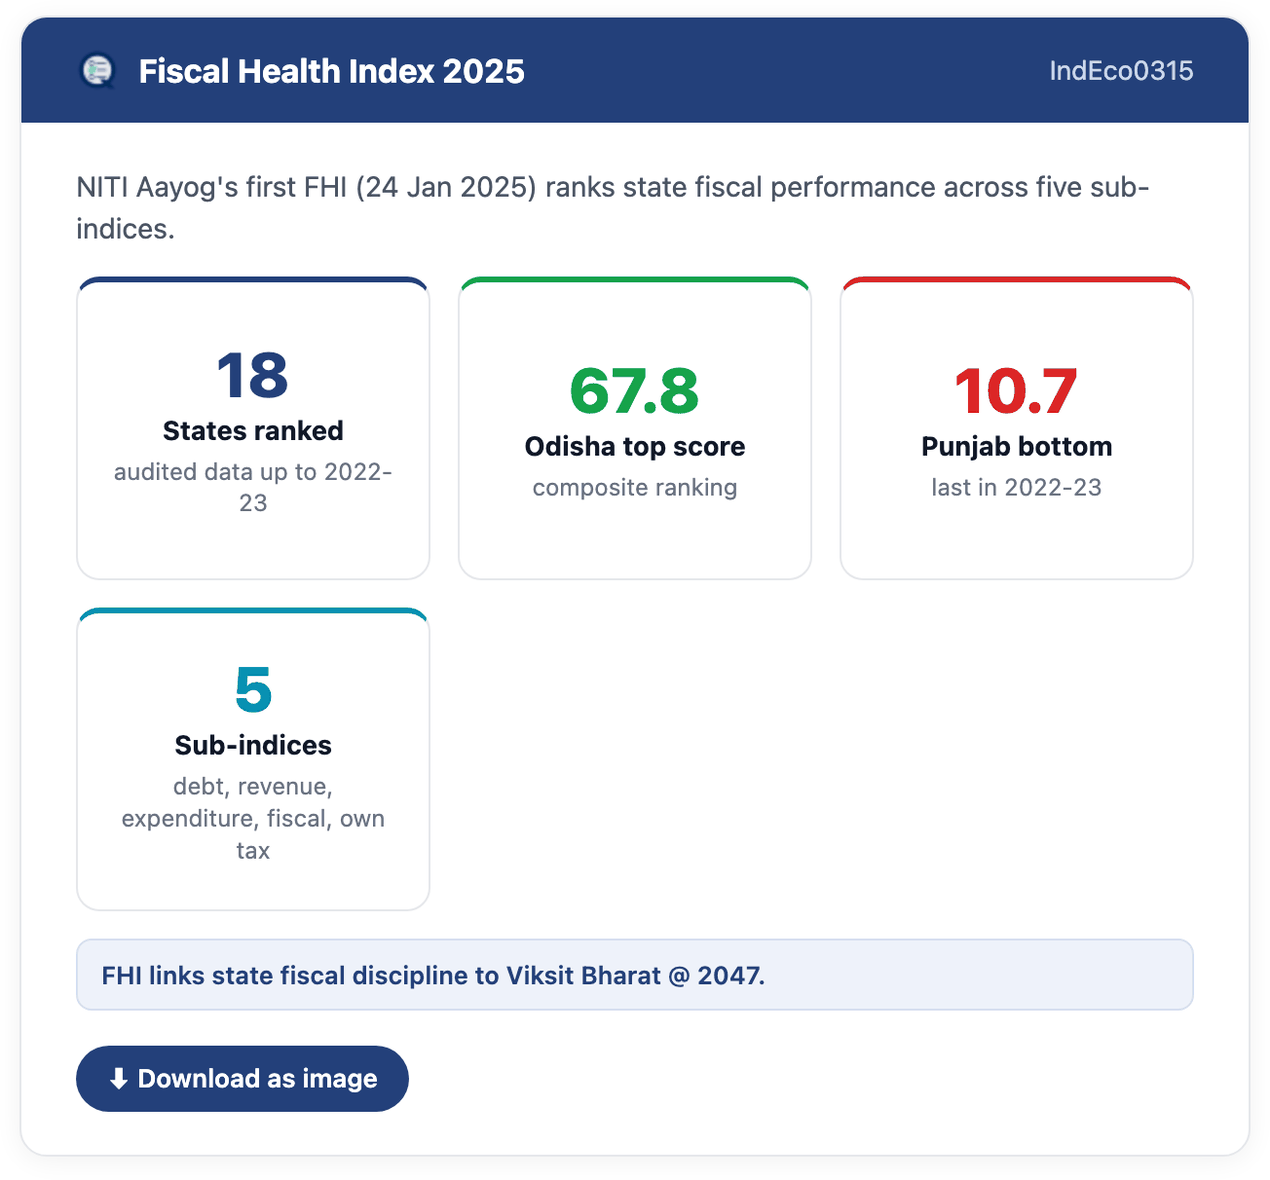Open the States ranked card
1270x1180 pixels.
pos(253,428)
